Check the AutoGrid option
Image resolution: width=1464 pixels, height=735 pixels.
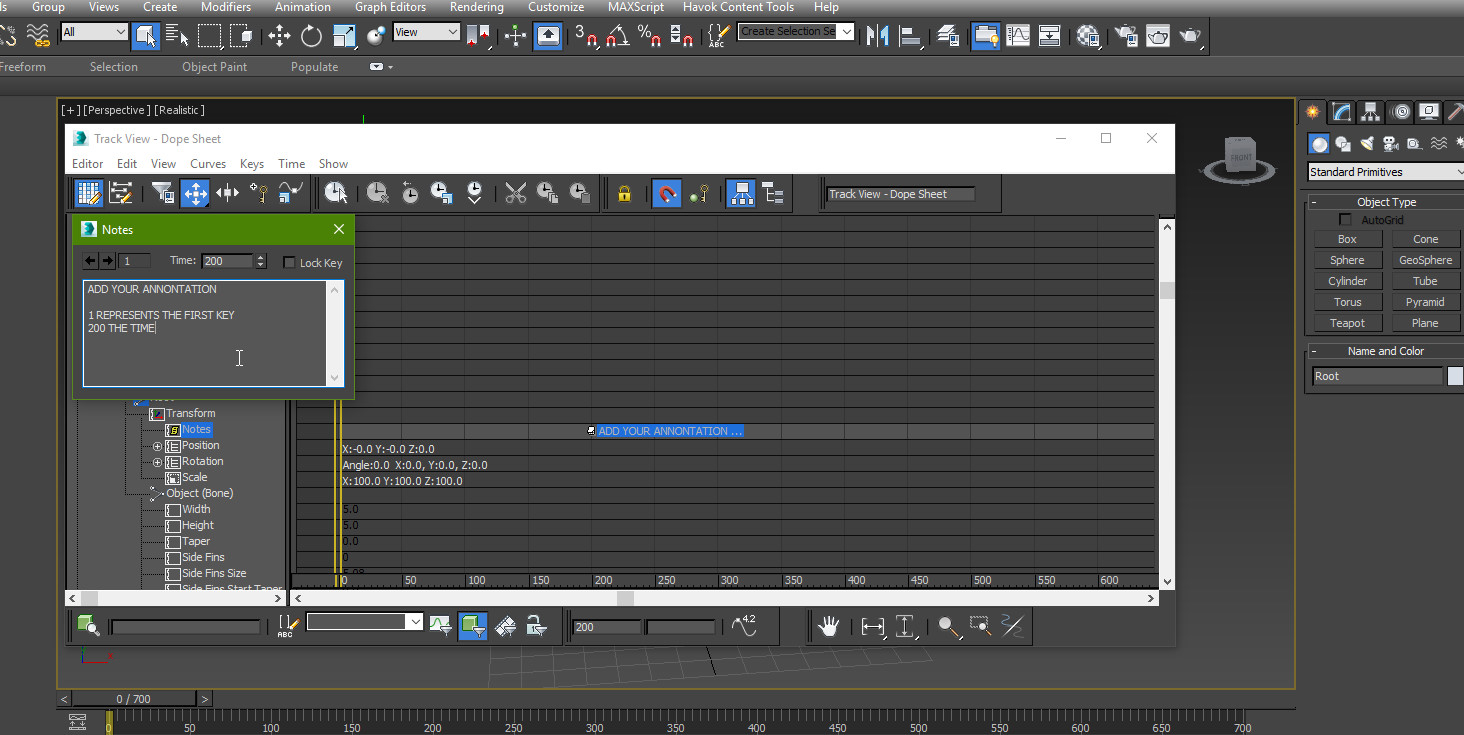point(1346,219)
